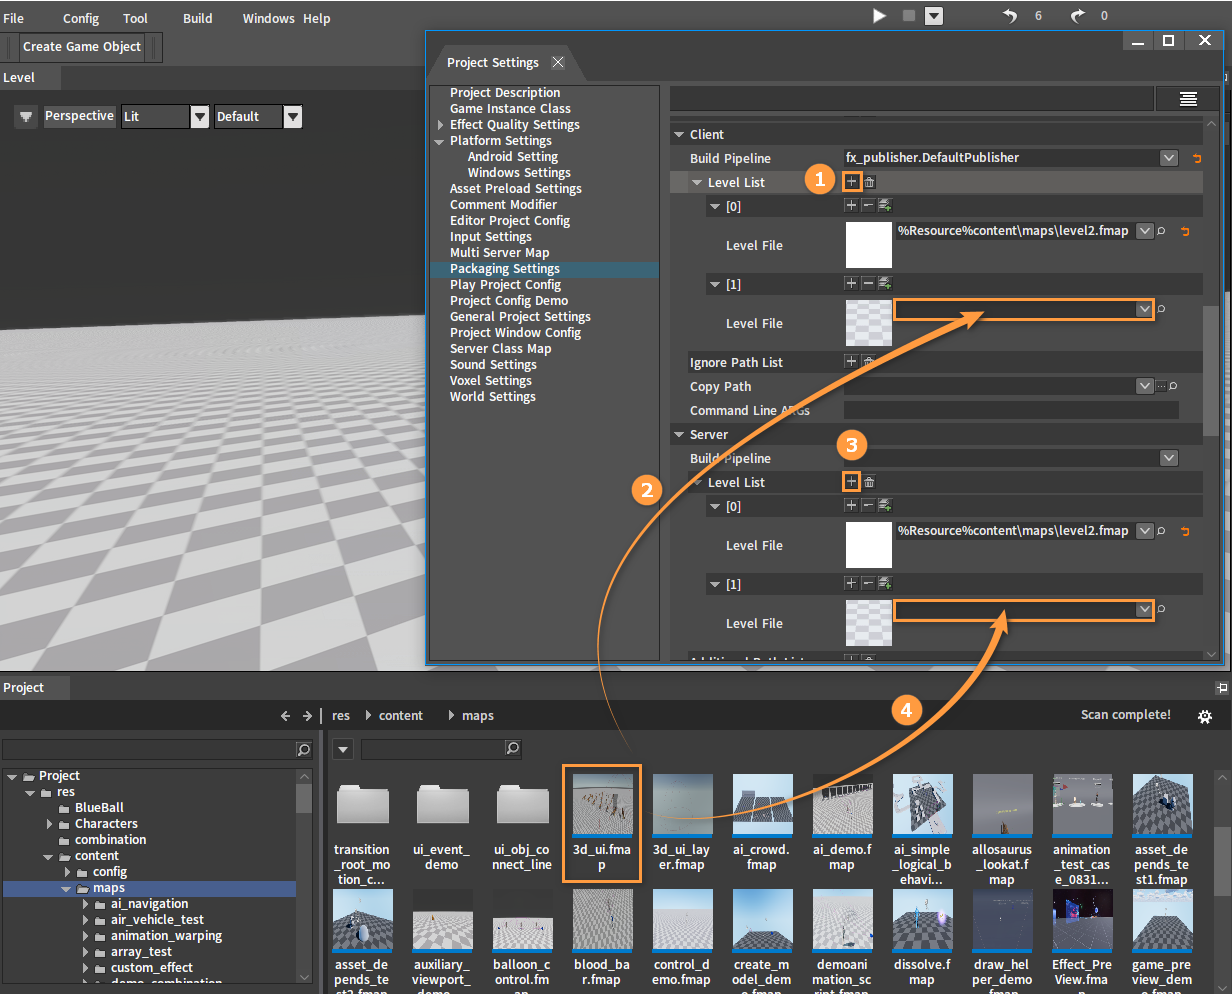Viewport: 1232px width, 994px height.
Task: Open Client Build Pipeline dropdown
Action: [1169, 158]
